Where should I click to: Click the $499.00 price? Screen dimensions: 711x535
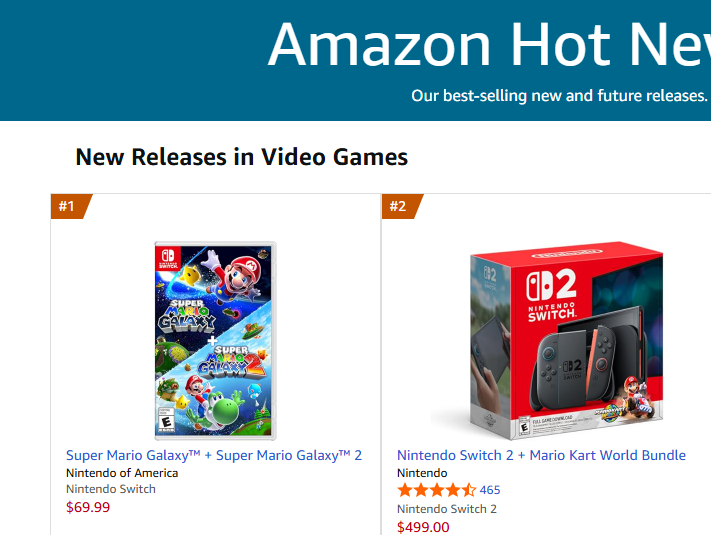pos(423,526)
